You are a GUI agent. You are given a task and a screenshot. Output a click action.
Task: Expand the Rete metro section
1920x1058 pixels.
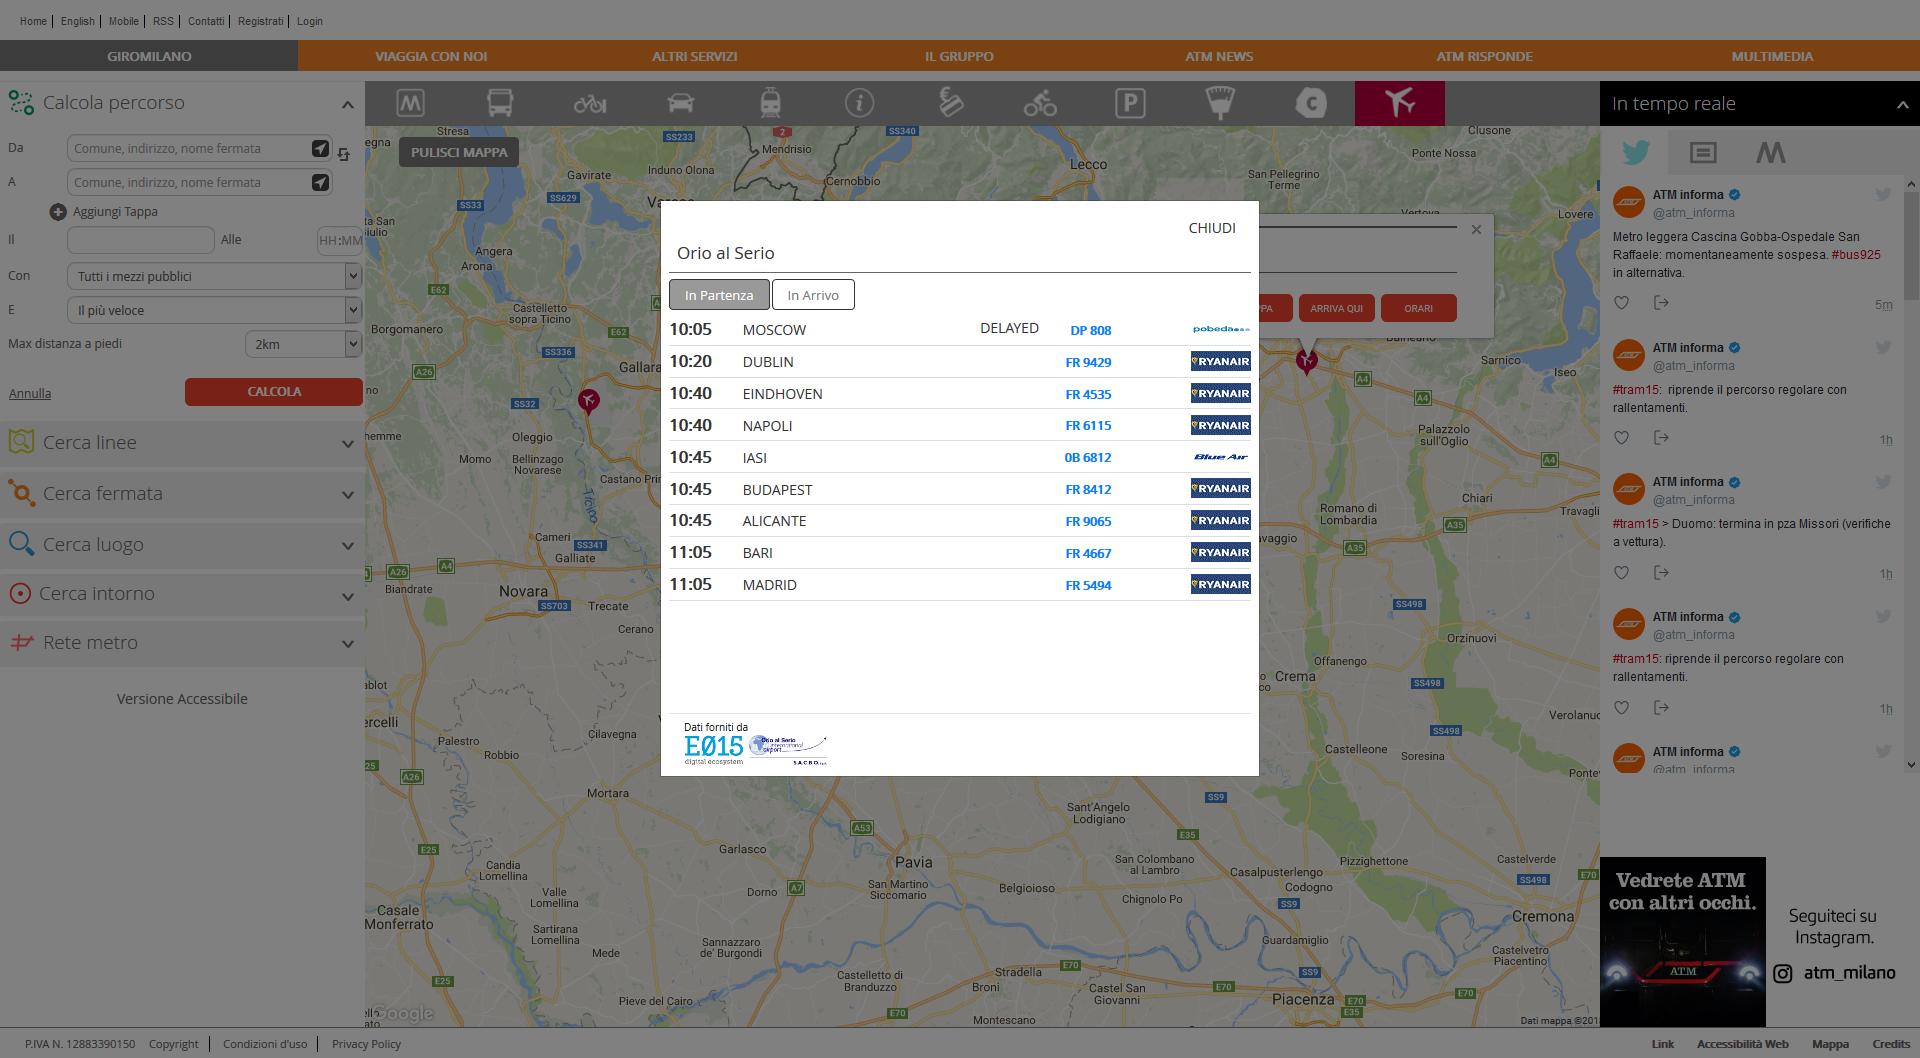(x=182, y=643)
